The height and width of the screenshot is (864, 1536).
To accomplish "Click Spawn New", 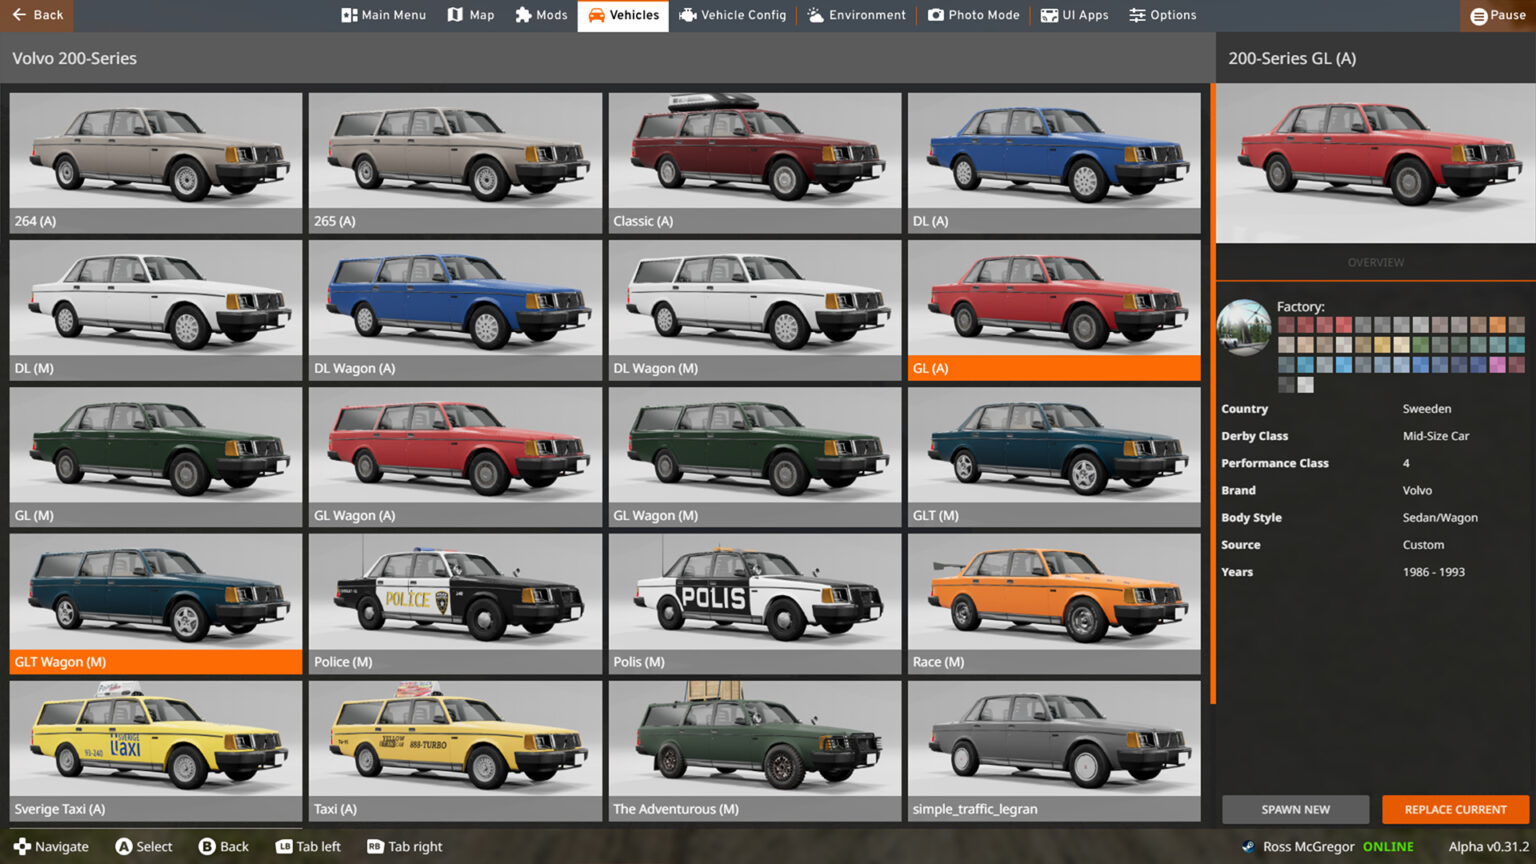I will click(1295, 809).
